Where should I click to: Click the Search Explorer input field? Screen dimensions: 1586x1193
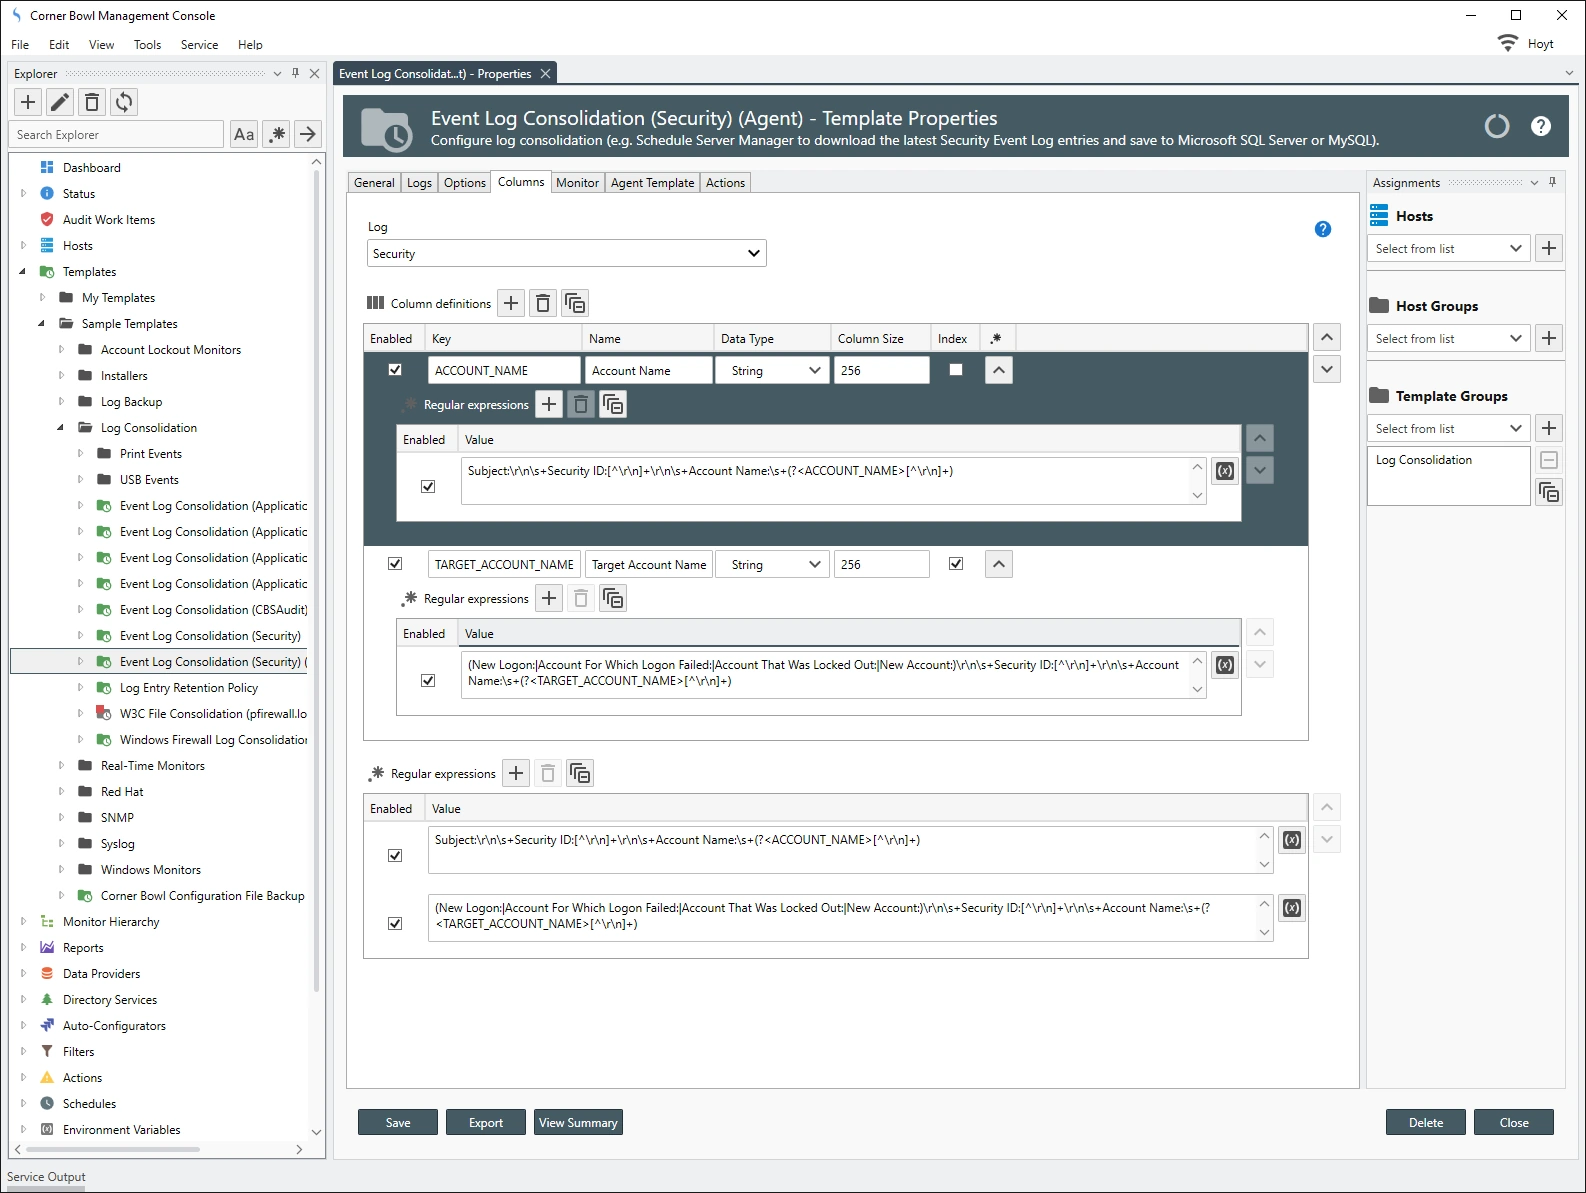(117, 135)
